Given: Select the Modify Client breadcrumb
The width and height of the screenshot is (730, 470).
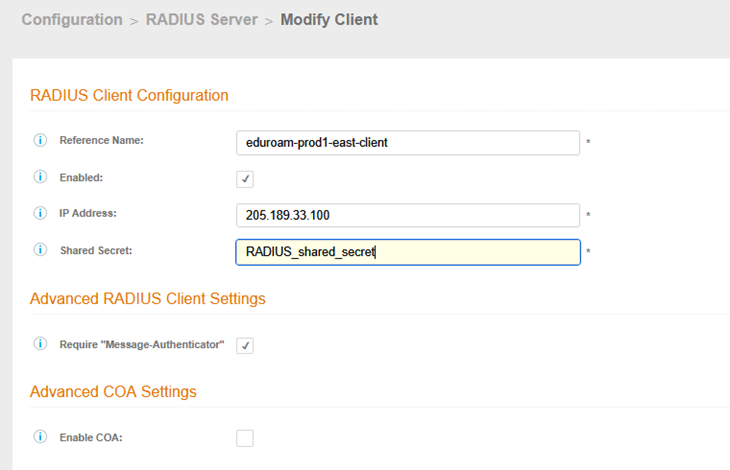Looking at the screenshot, I should click(329, 20).
